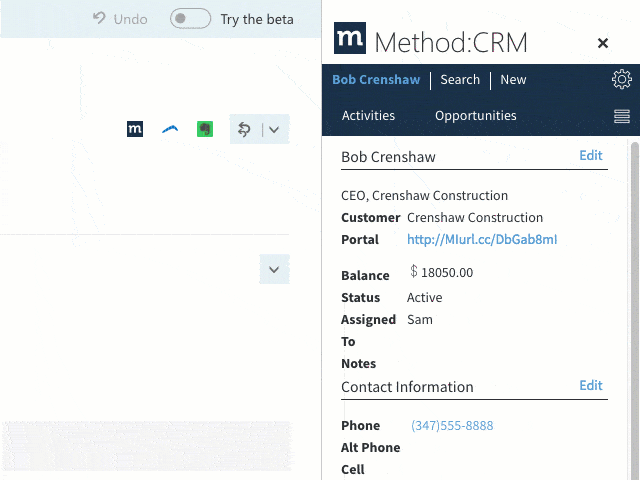640x480 pixels.
Task: Switch to the Activities tab
Action: point(368,116)
